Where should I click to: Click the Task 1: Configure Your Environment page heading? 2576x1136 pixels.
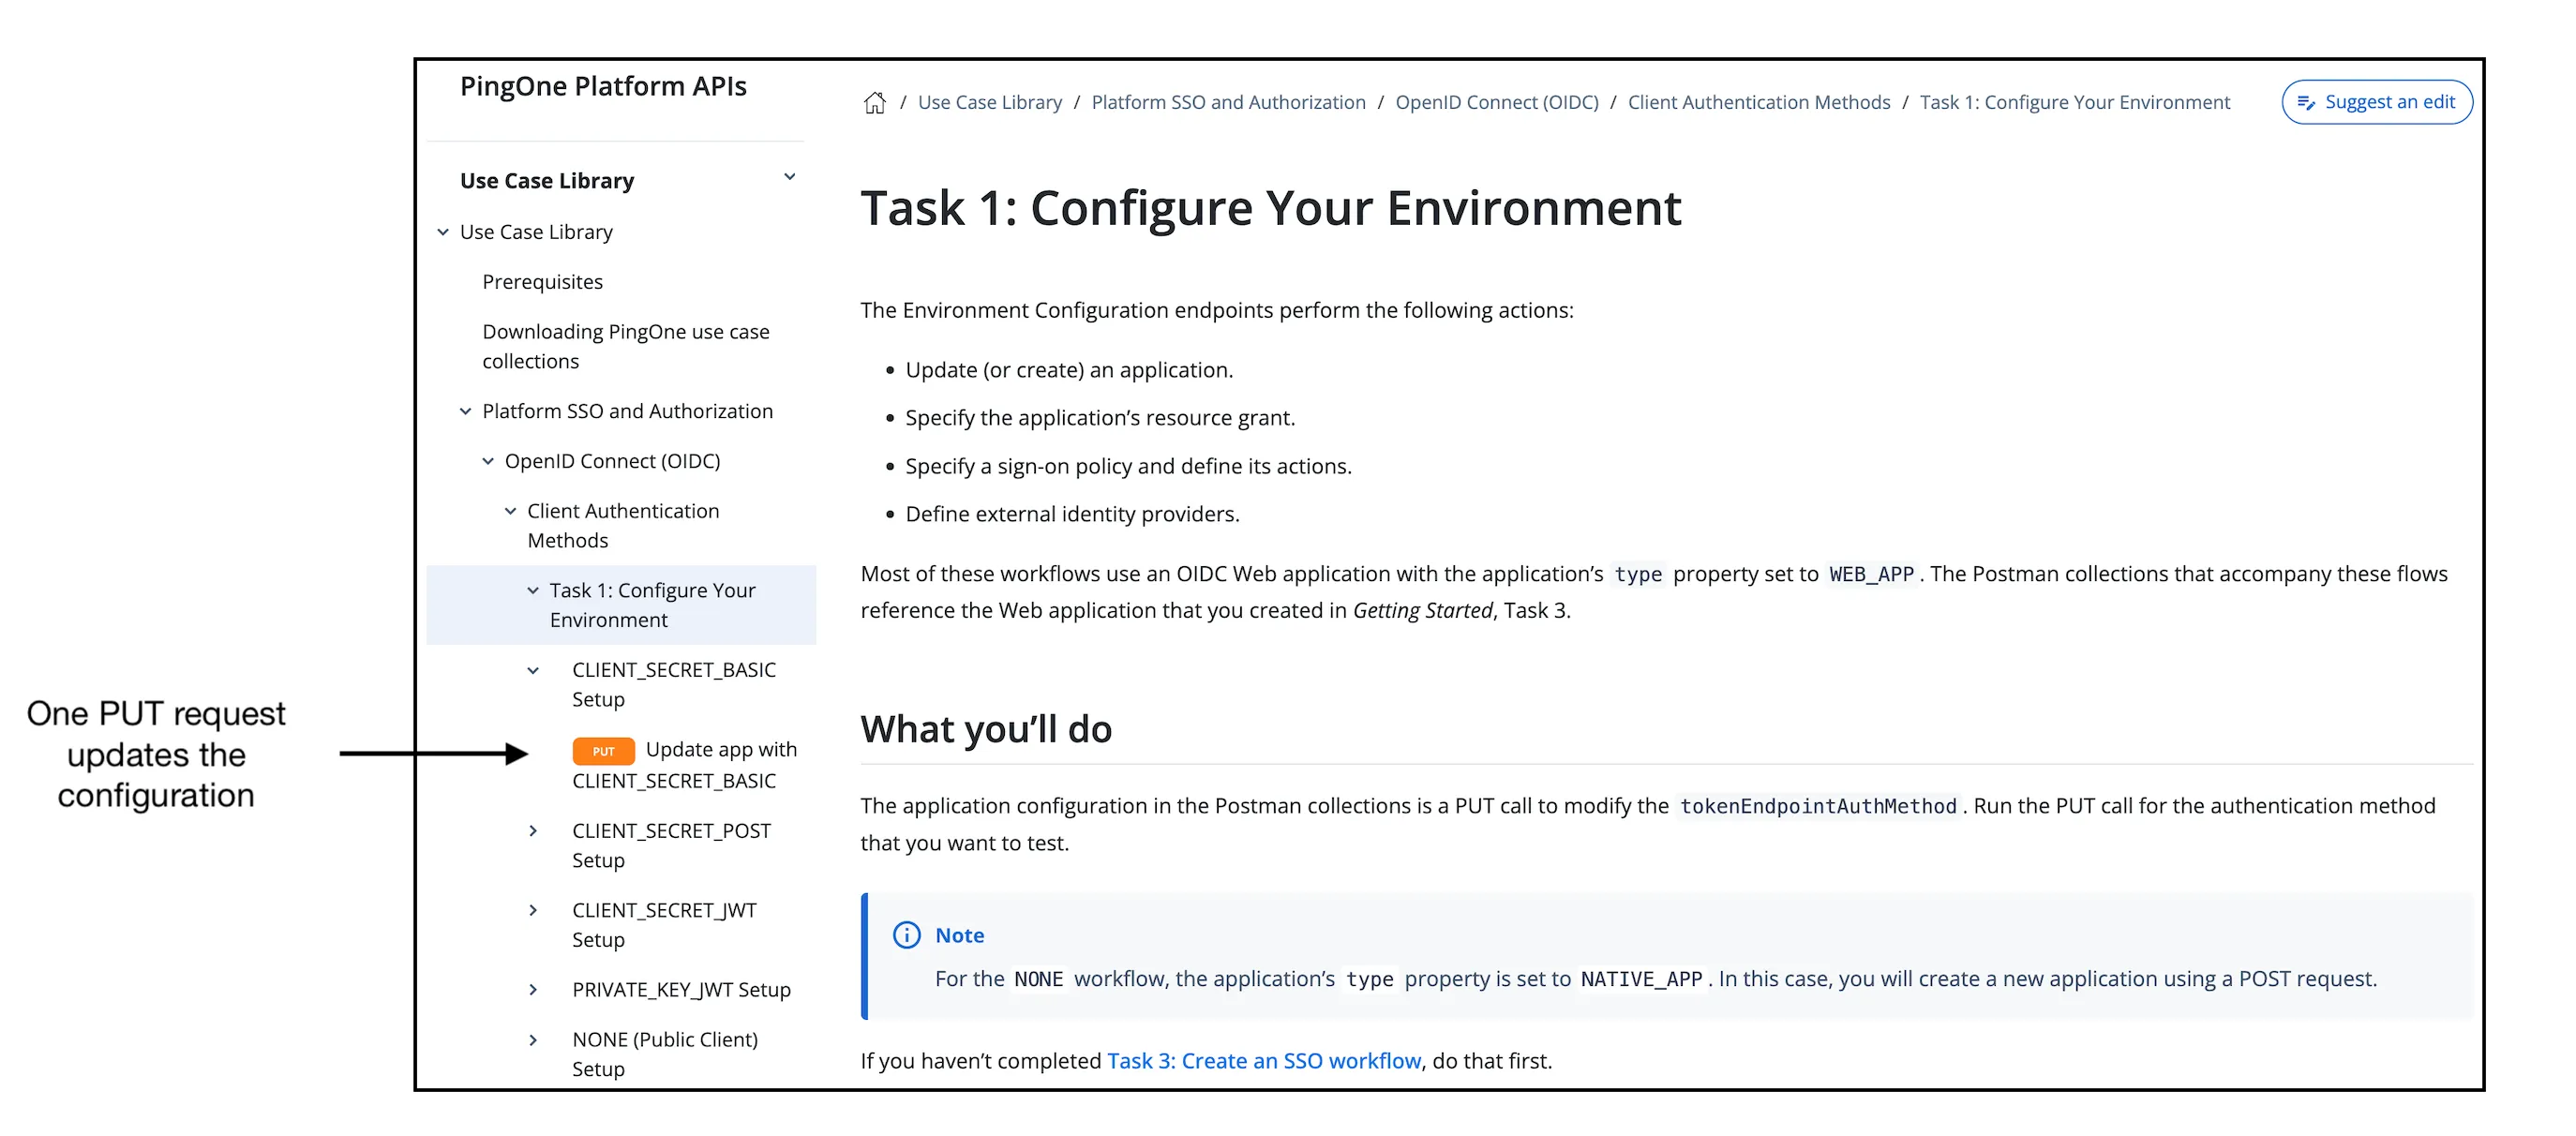coord(1271,208)
